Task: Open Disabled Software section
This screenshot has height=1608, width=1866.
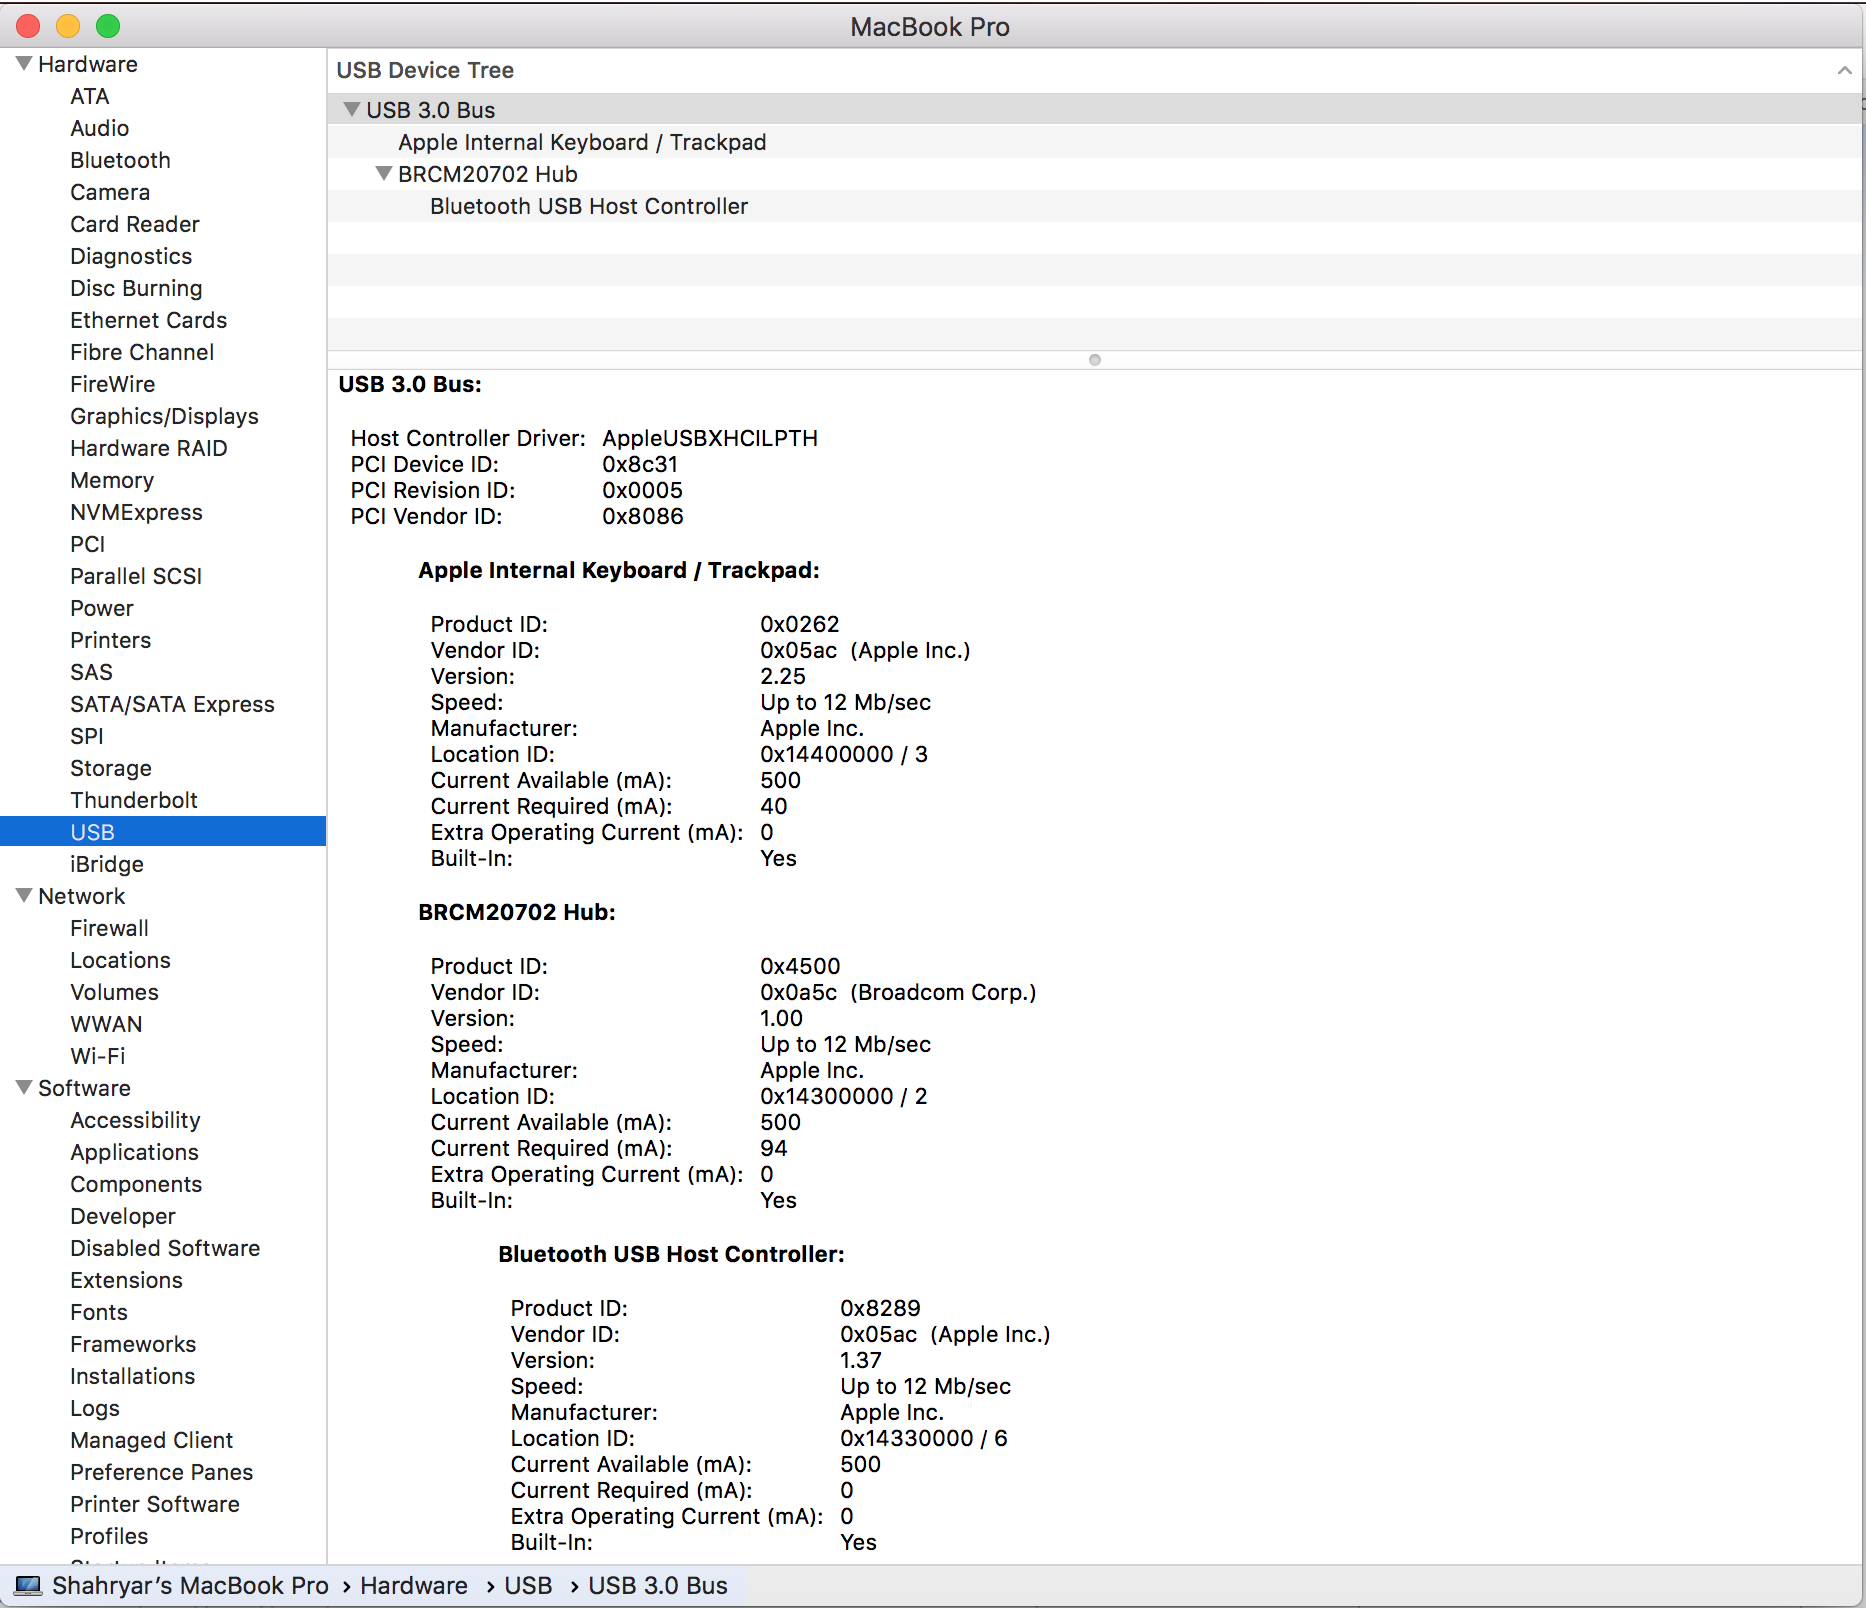Action: tap(165, 1248)
